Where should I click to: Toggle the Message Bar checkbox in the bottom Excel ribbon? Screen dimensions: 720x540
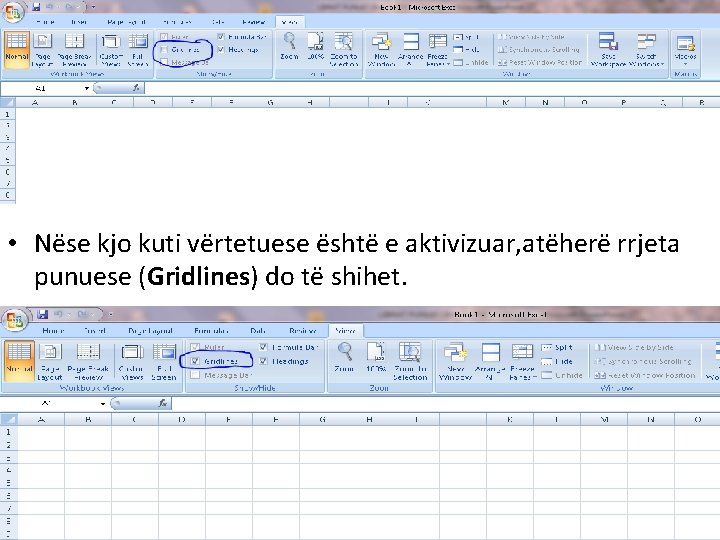[x=195, y=375]
